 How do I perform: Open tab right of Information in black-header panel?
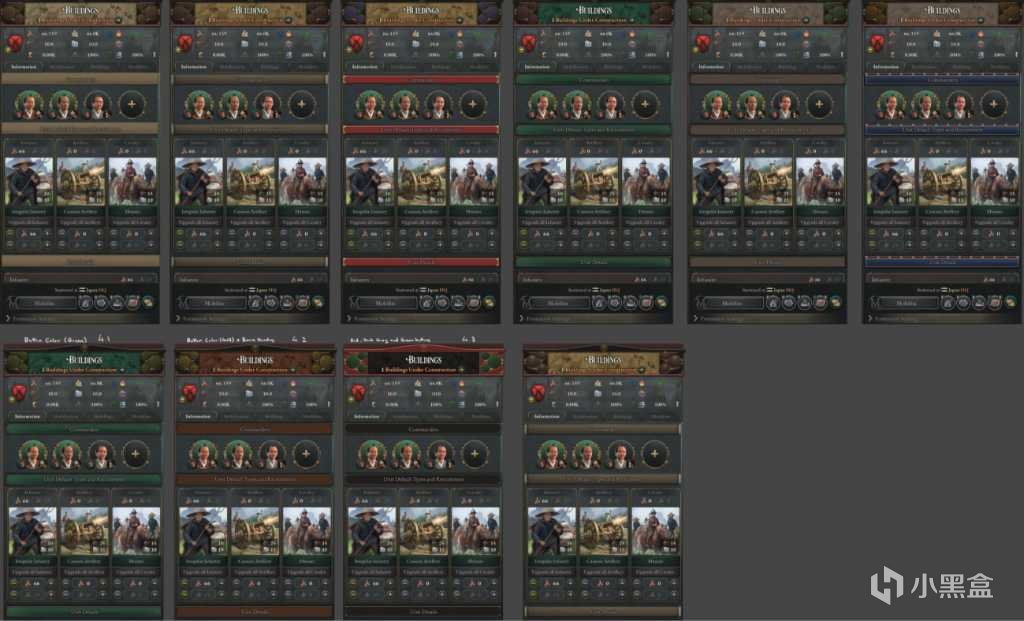404,416
